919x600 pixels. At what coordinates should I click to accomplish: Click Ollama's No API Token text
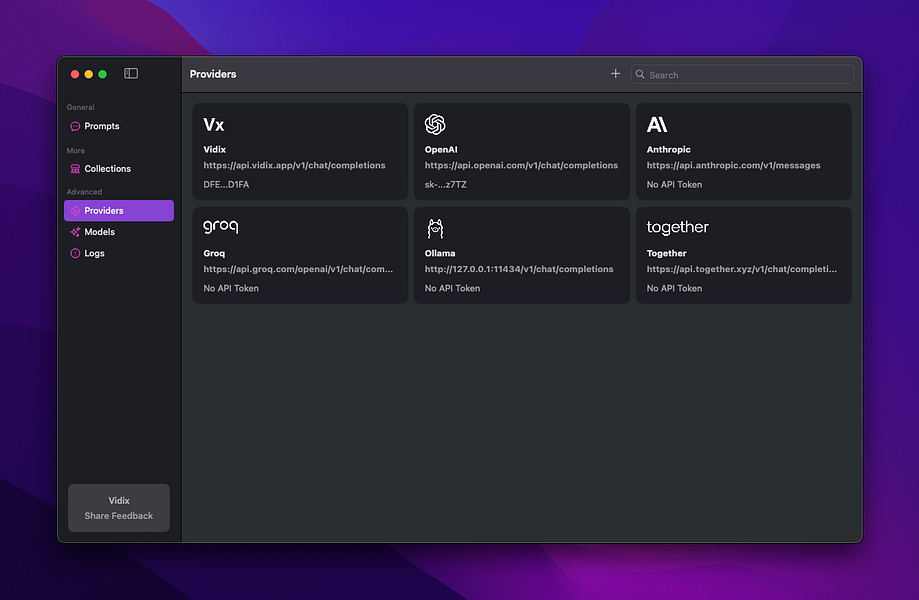click(x=452, y=288)
